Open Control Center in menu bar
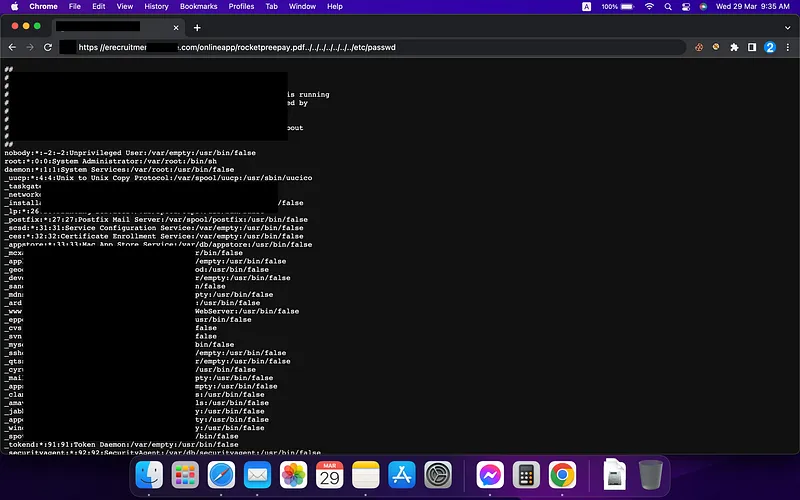Screen dimensions: 800x500 click(x=686, y=7)
